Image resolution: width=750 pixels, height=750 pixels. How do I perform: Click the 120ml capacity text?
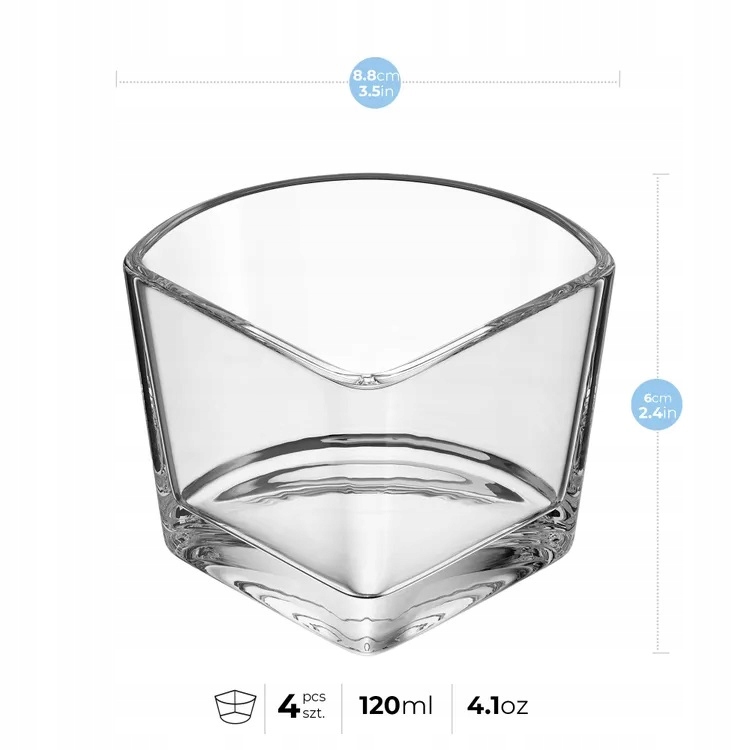(396, 706)
